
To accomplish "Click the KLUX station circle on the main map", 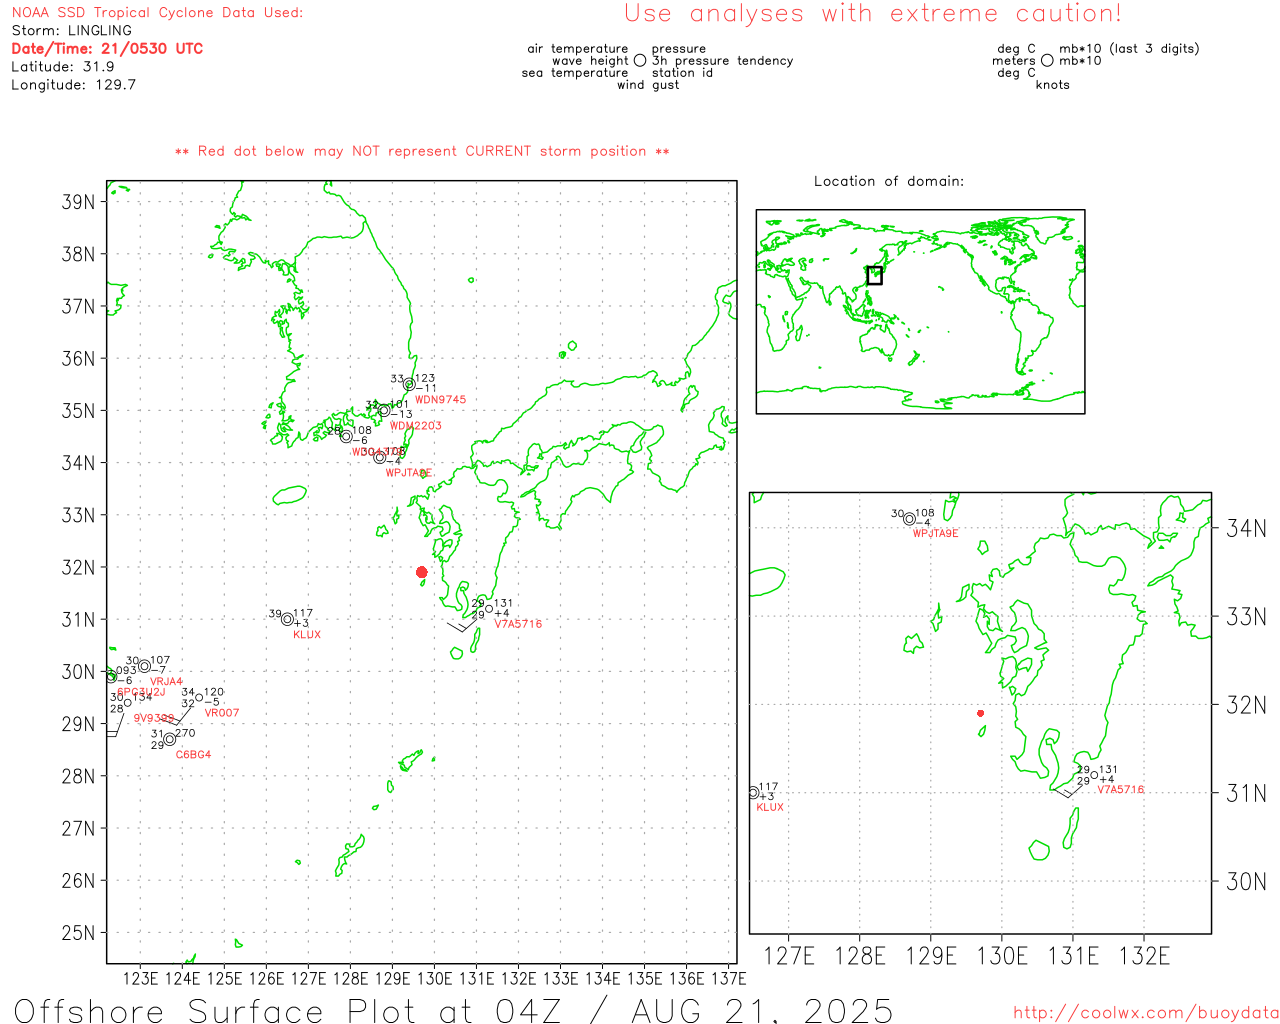I will coord(287,619).
